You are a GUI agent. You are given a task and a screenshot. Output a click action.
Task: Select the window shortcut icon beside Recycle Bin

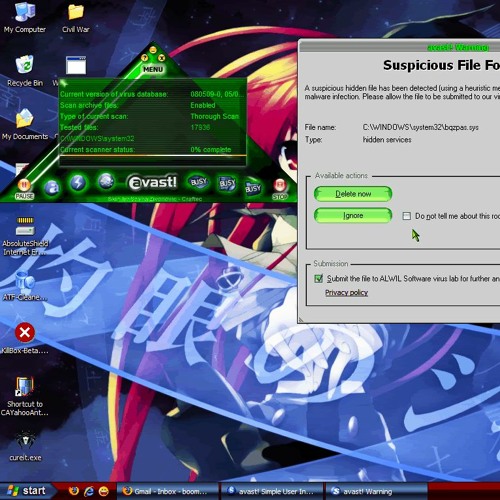(x=76, y=65)
